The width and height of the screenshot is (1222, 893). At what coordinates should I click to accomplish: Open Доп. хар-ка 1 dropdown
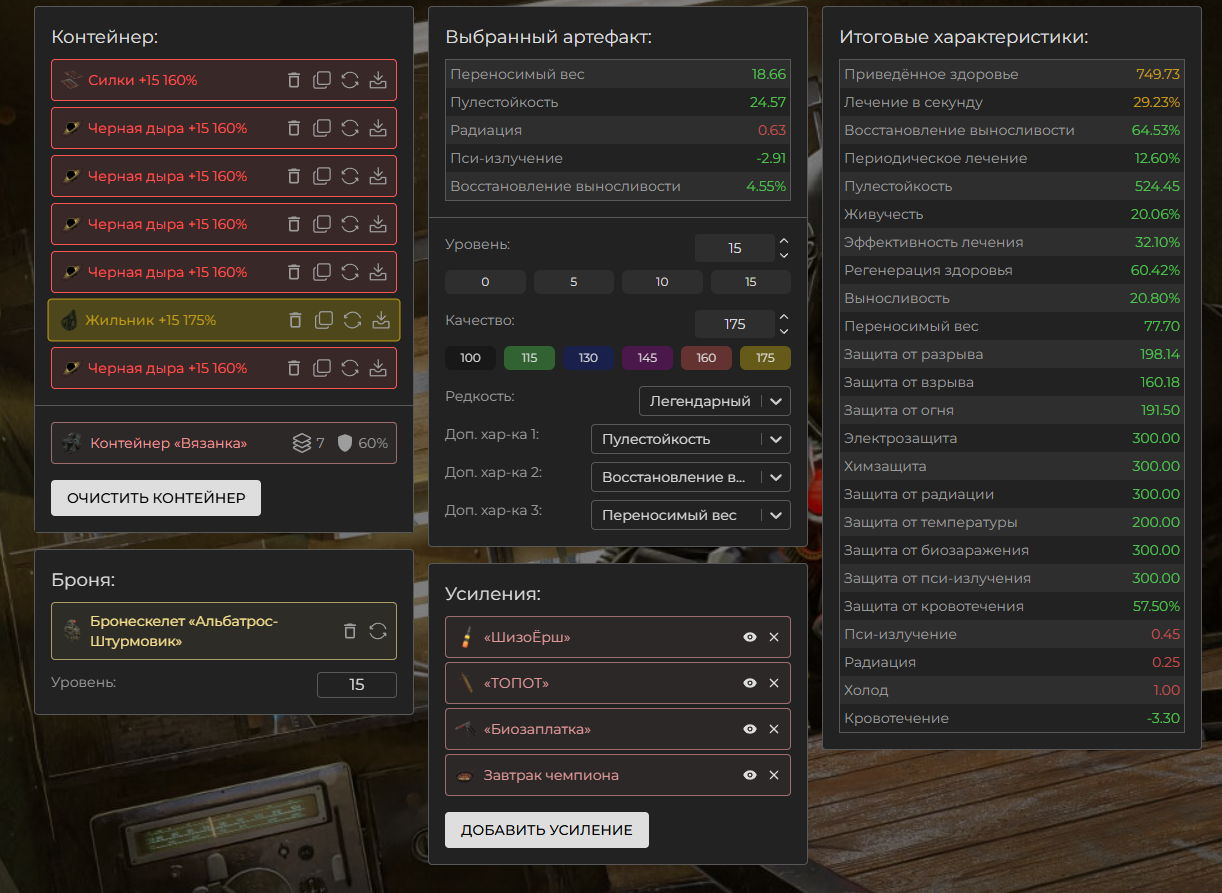pos(690,439)
